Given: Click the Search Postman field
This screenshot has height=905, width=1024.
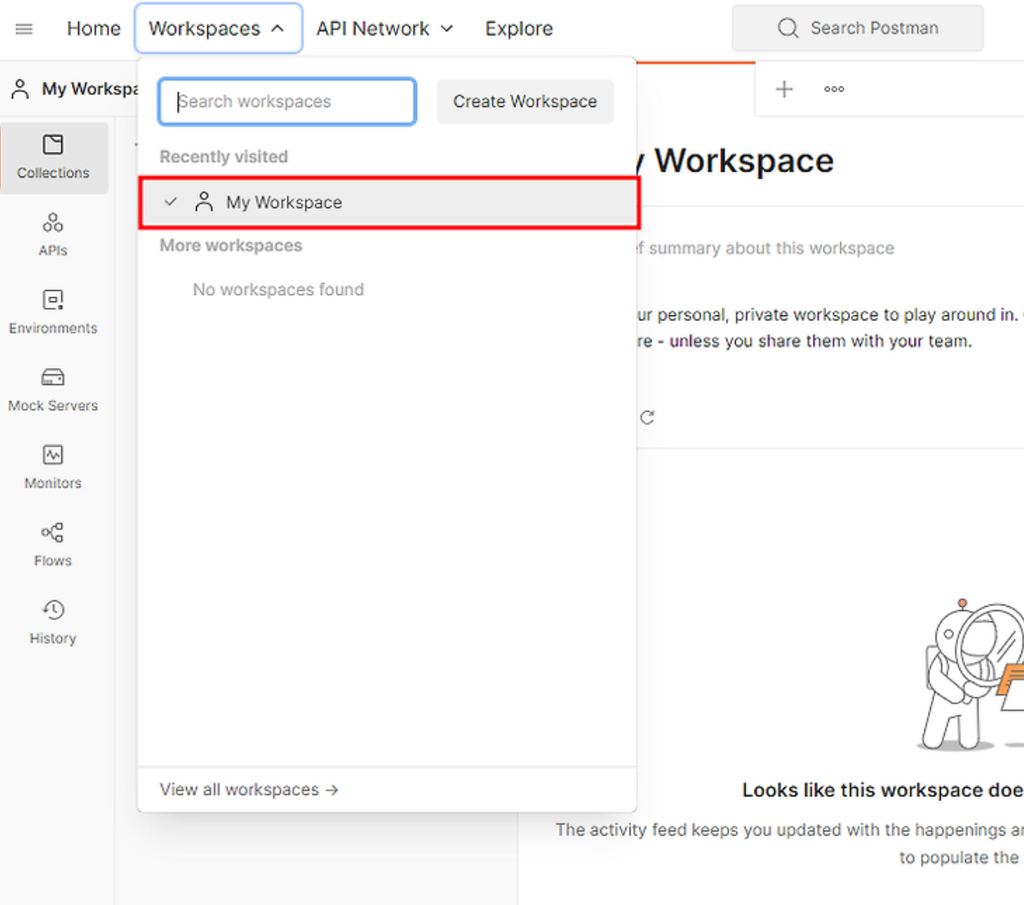Looking at the screenshot, I should [x=857, y=28].
